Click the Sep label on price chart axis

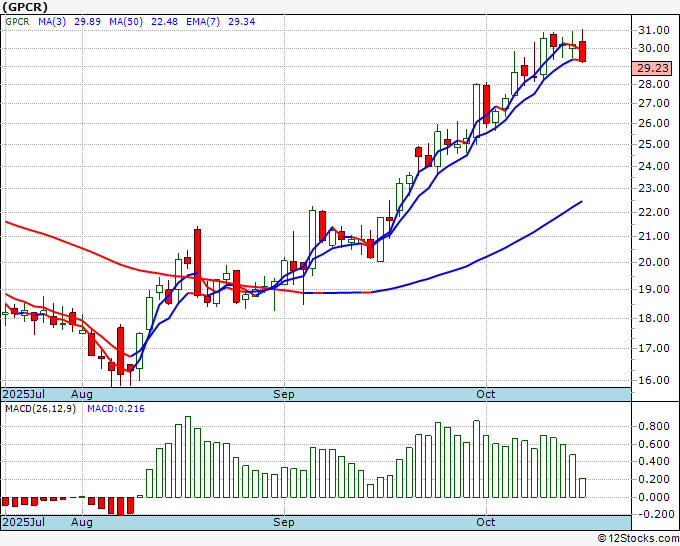coord(284,394)
